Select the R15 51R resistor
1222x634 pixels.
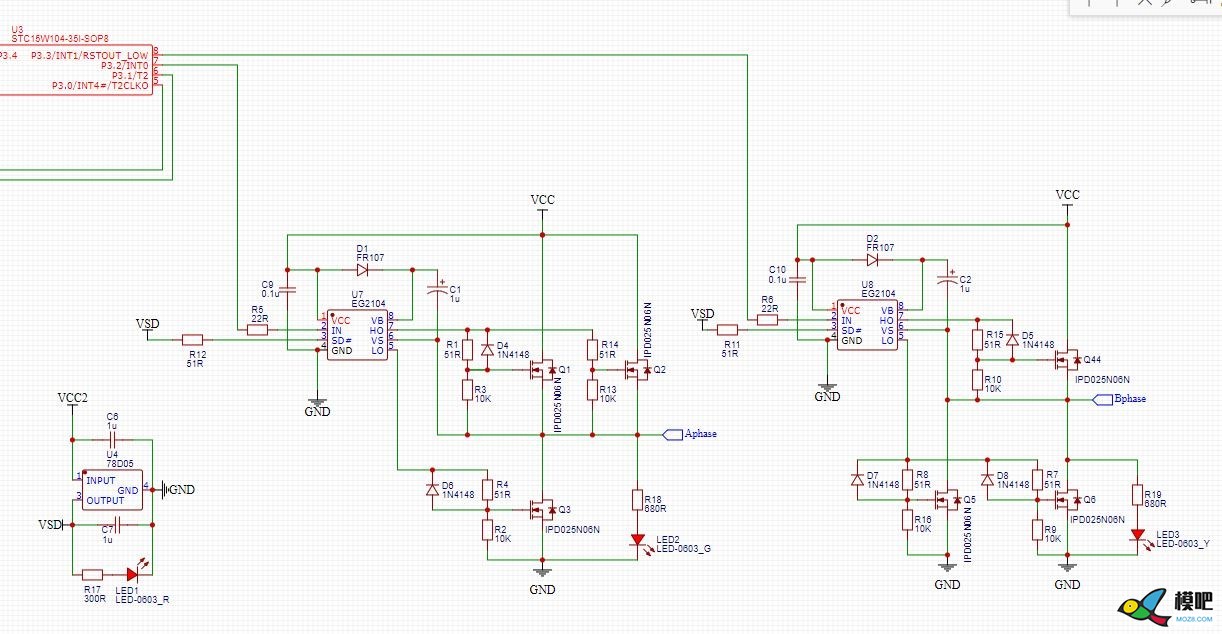[977, 340]
